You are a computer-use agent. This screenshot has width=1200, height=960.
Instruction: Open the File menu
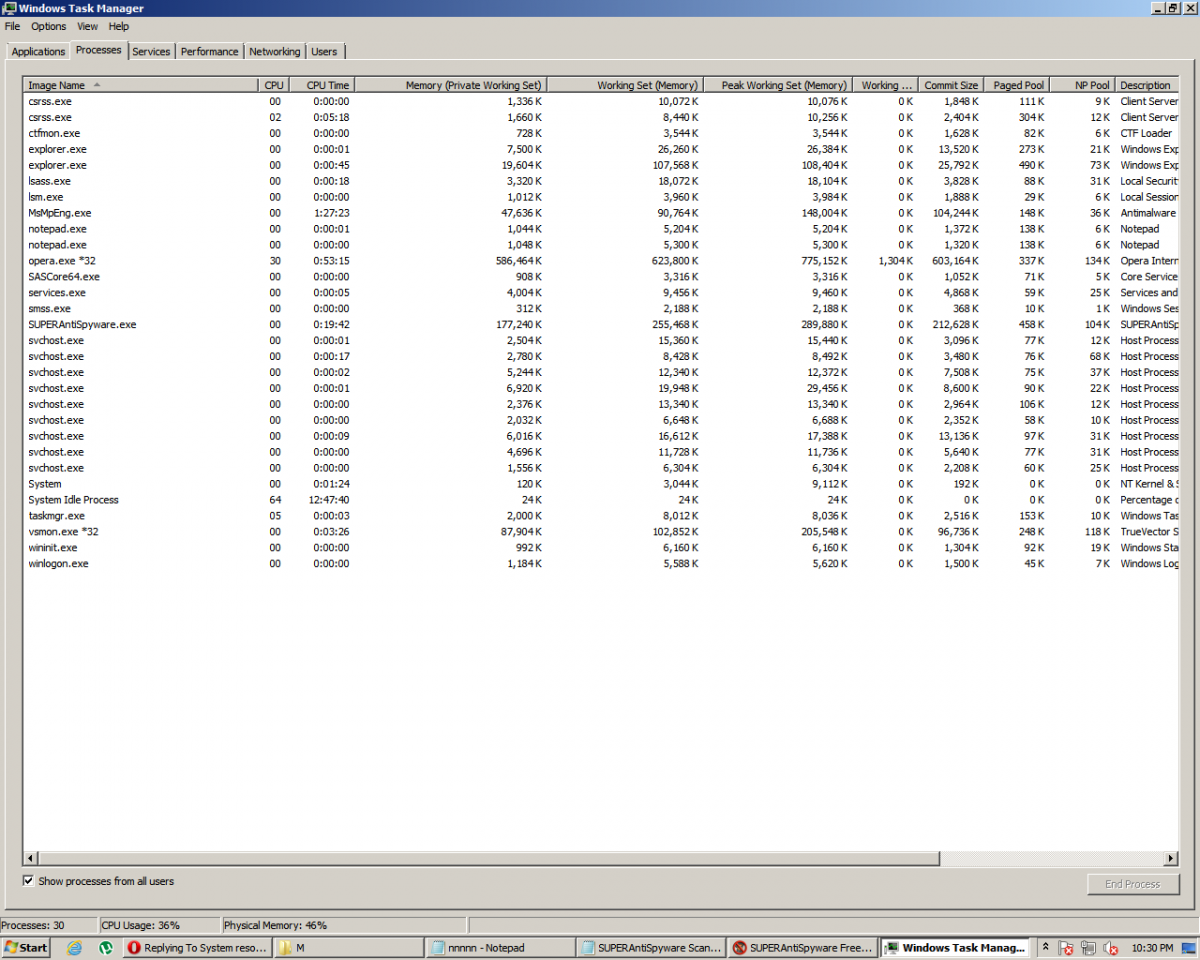[12, 26]
